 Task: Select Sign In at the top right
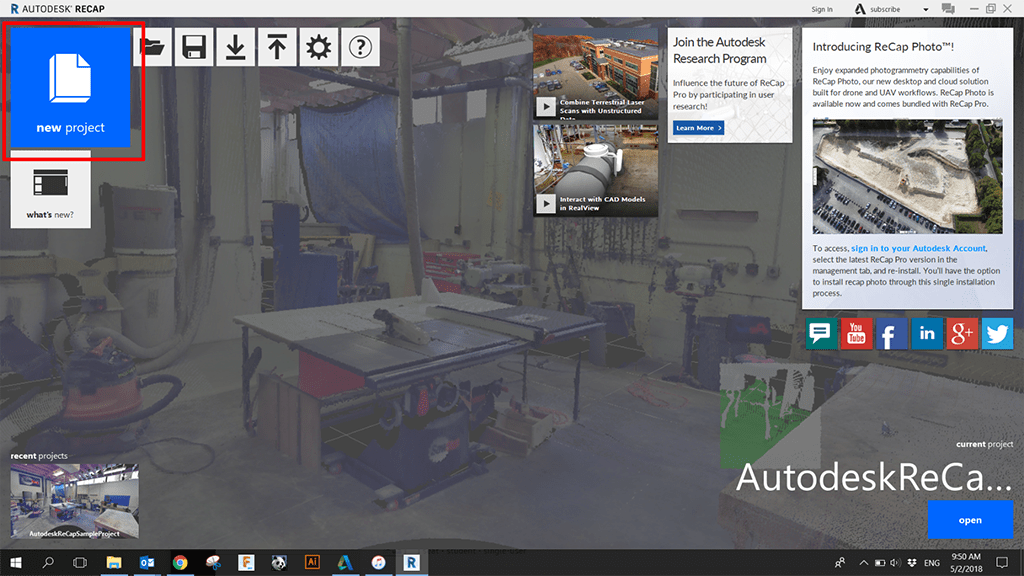pos(820,9)
